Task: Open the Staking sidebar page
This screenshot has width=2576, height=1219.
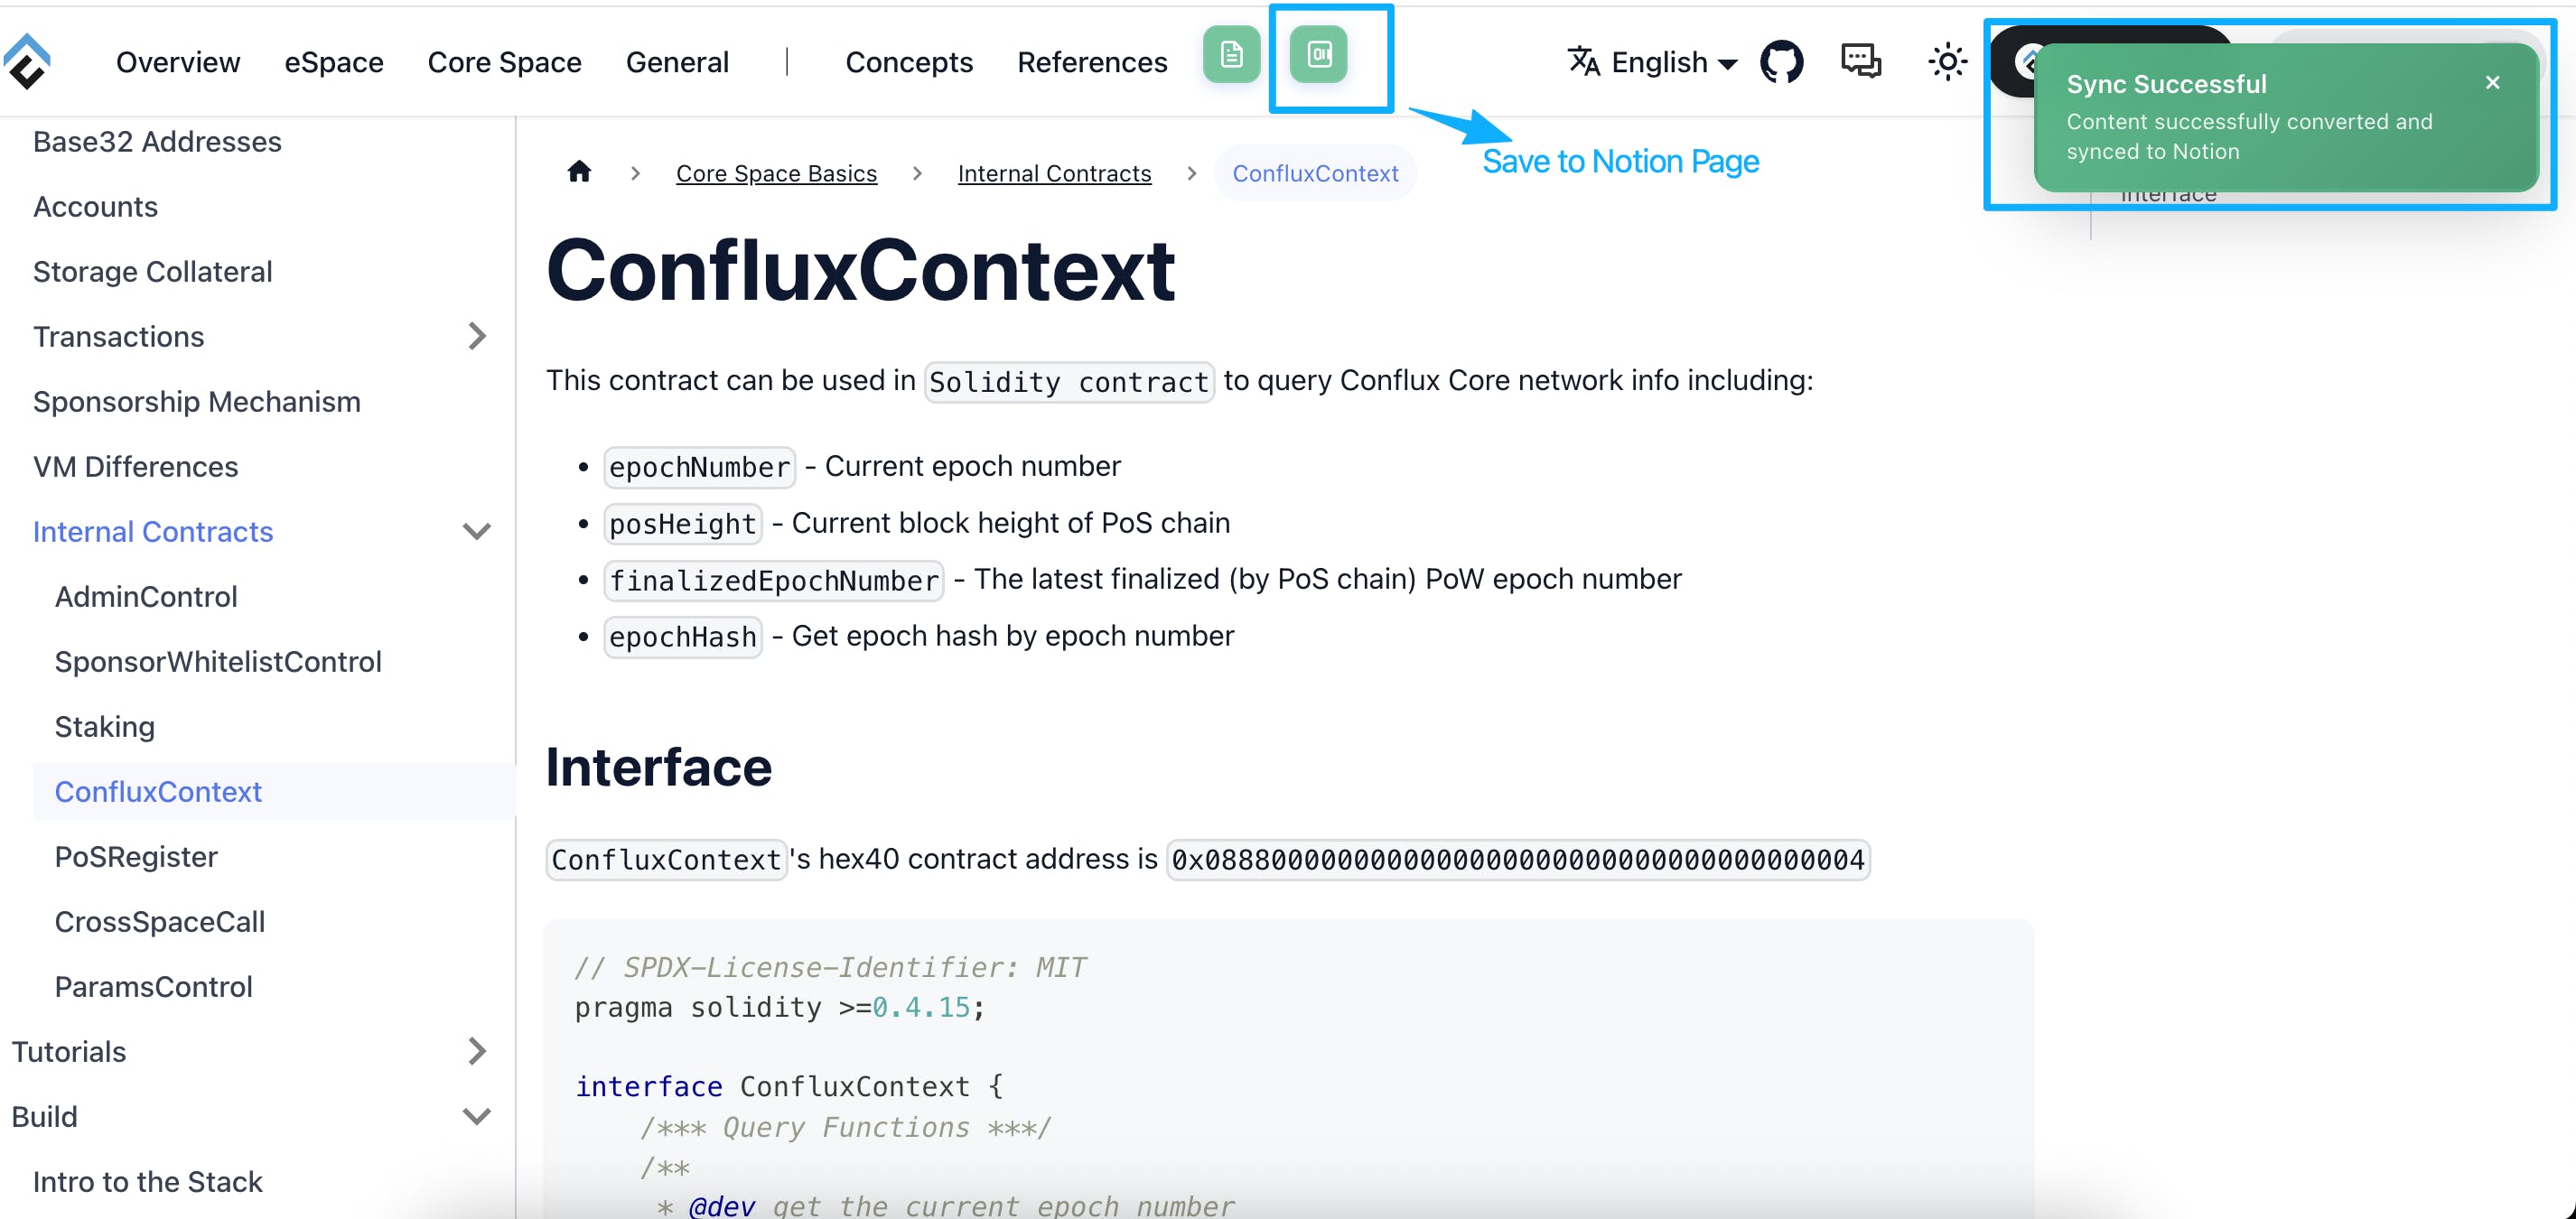Action: 105,726
